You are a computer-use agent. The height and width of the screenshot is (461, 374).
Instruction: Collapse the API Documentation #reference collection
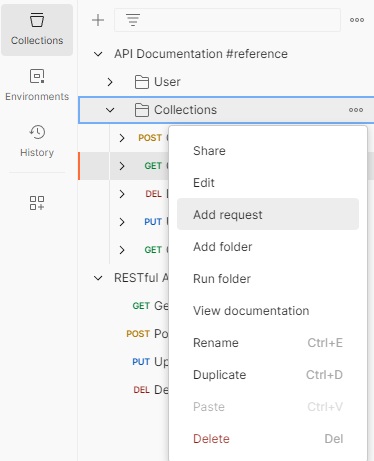(98, 54)
